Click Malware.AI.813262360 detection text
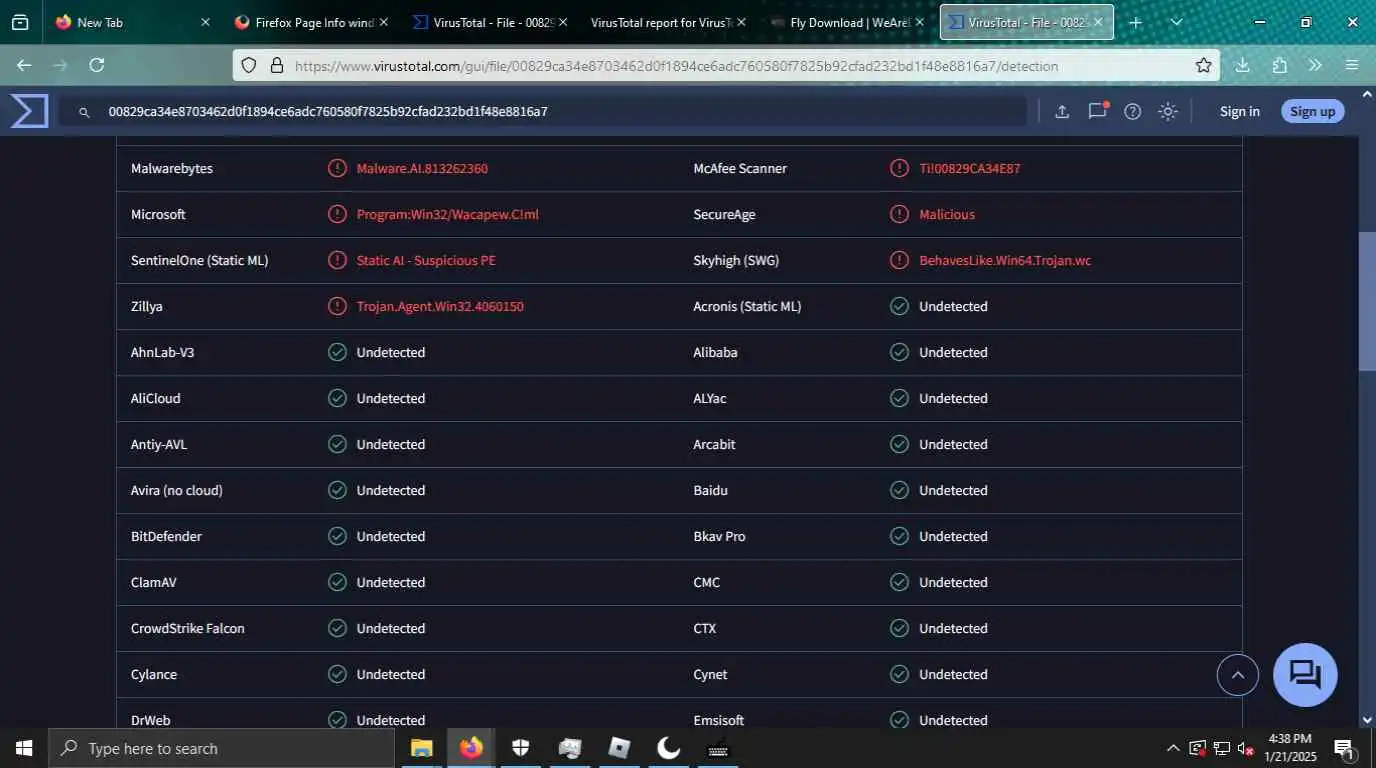The image size is (1376, 768). pyautogui.click(x=422, y=168)
